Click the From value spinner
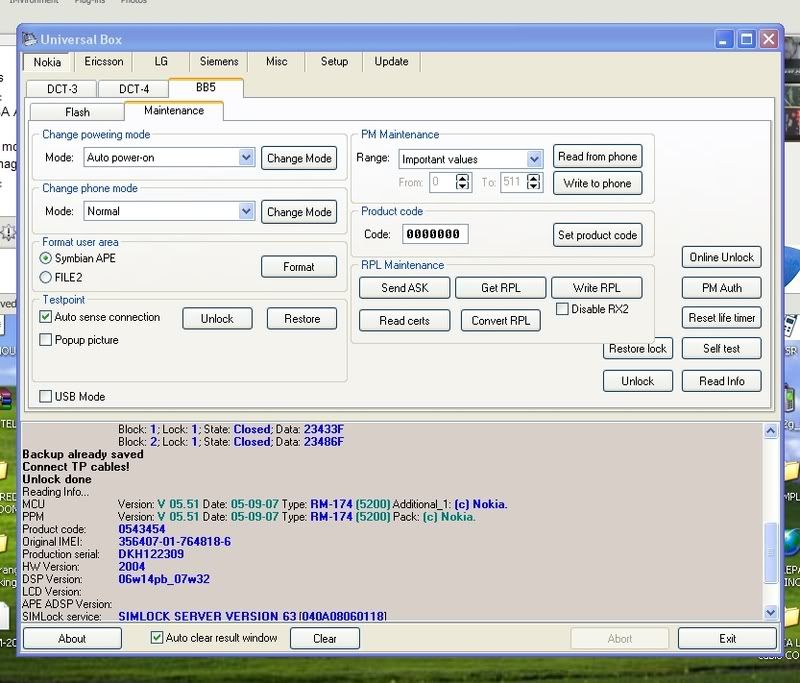The height and width of the screenshot is (683, 800). [463, 182]
